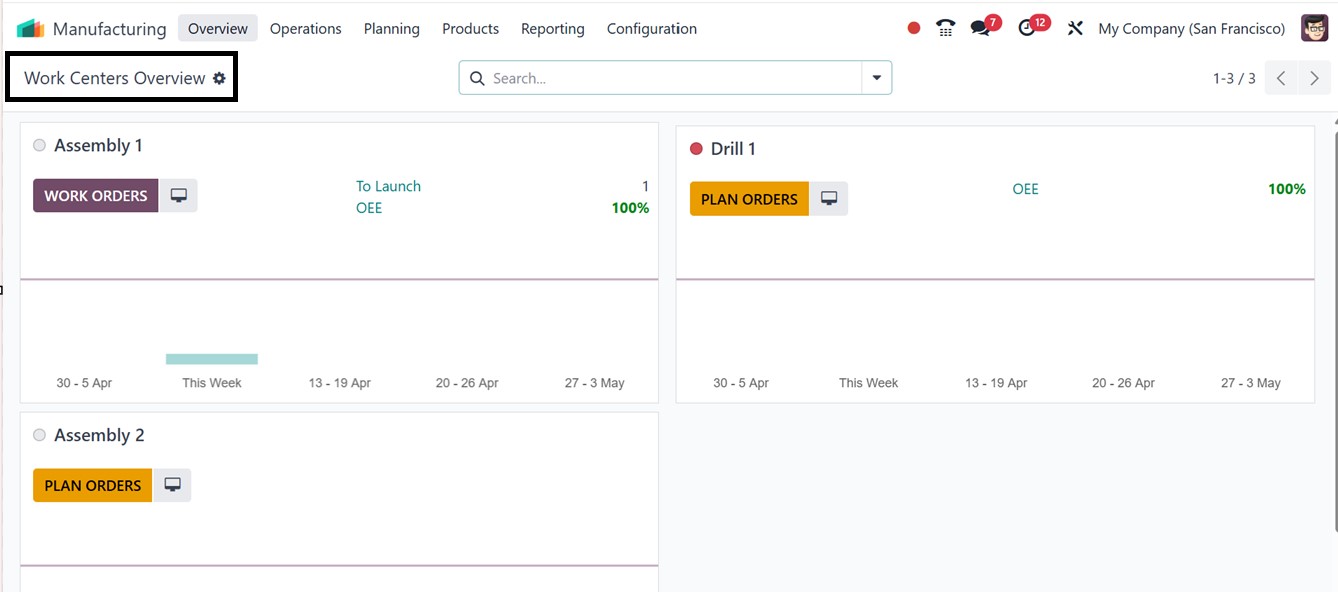This screenshot has height=592, width=1338.
Task: Click Assembly 1 WORK ORDERS button
Action: click(96, 196)
